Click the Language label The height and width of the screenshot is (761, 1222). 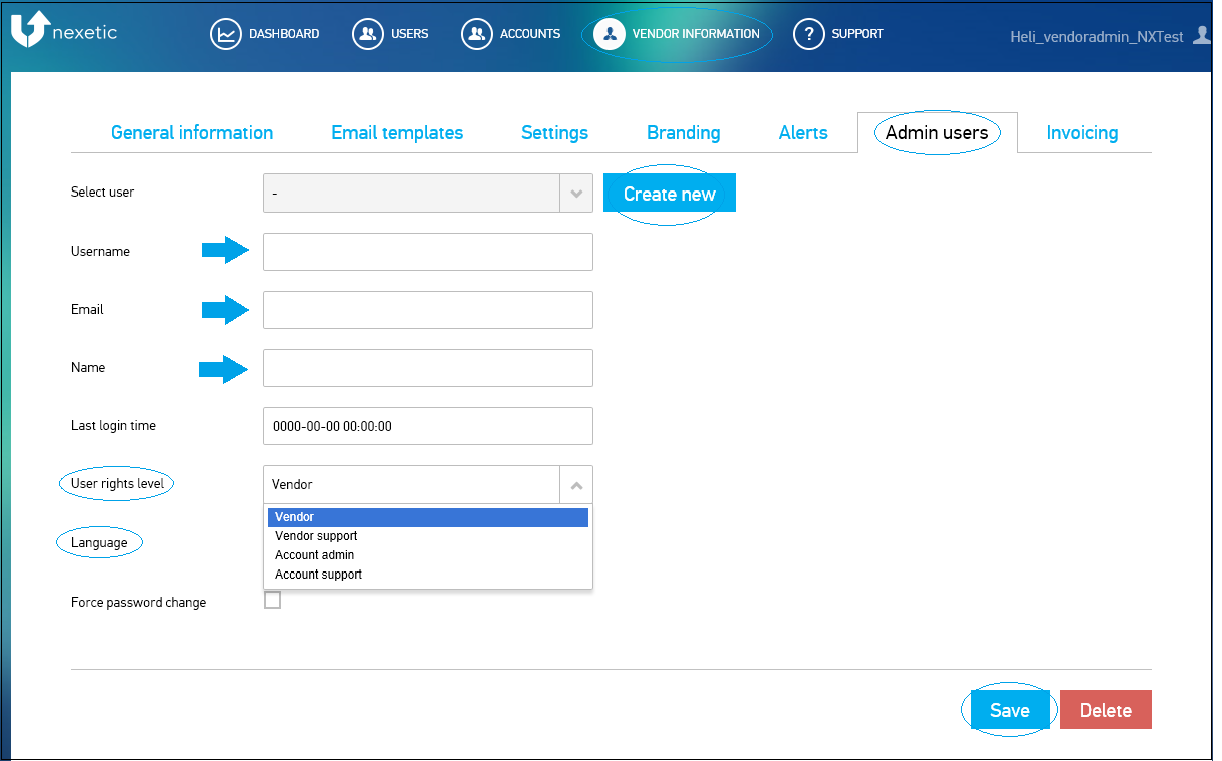pyautogui.click(x=99, y=542)
